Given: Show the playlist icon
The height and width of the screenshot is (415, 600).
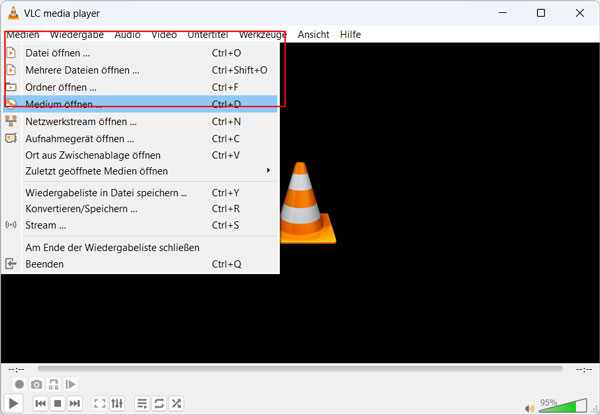Looking at the screenshot, I should [142, 403].
